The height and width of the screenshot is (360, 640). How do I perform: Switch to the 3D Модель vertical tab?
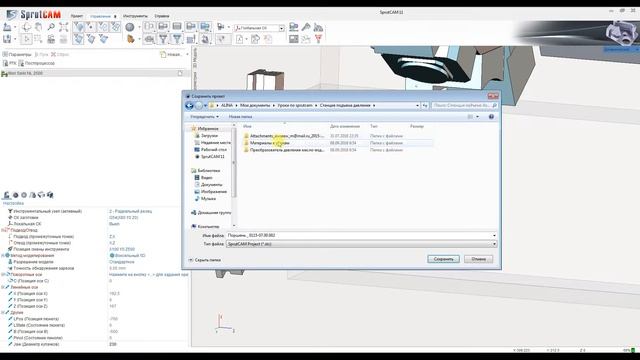click(x=195, y=58)
